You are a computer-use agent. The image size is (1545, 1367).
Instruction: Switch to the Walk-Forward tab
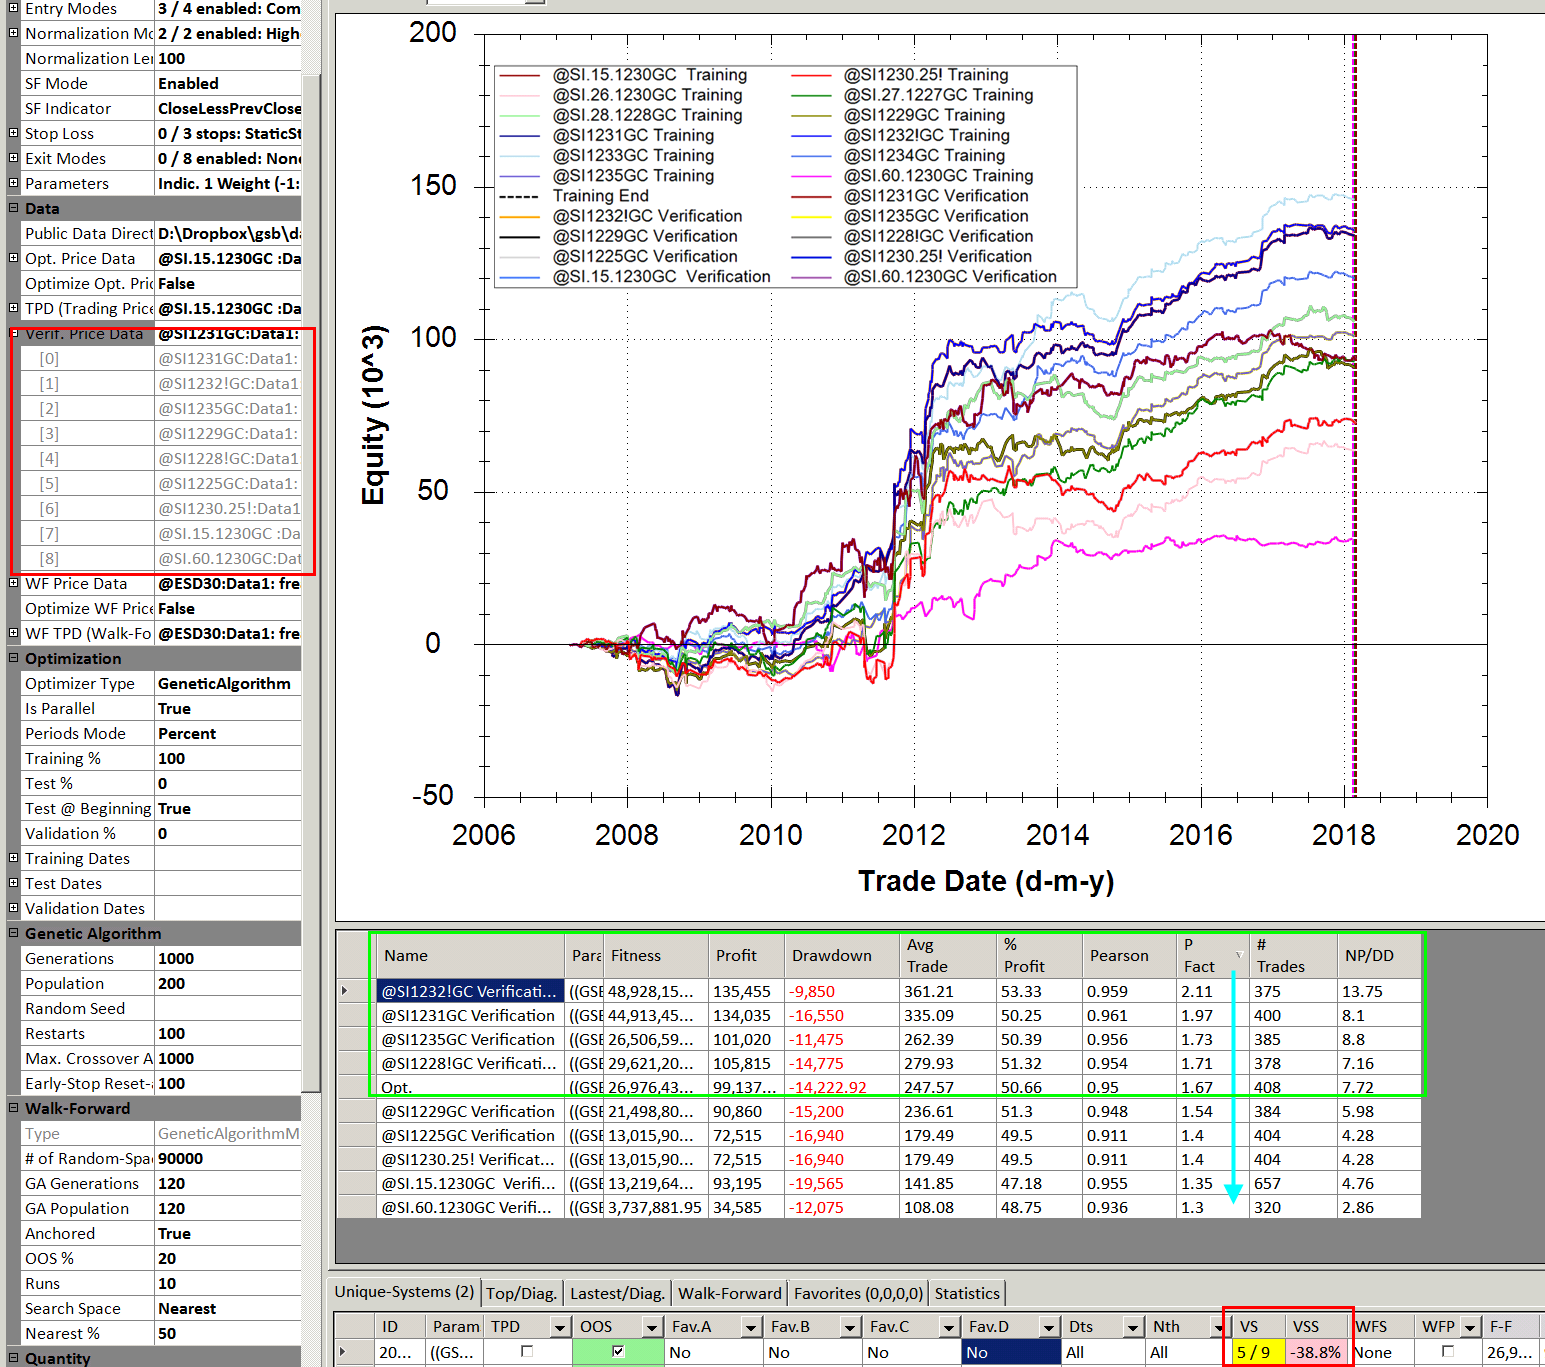729,1293
